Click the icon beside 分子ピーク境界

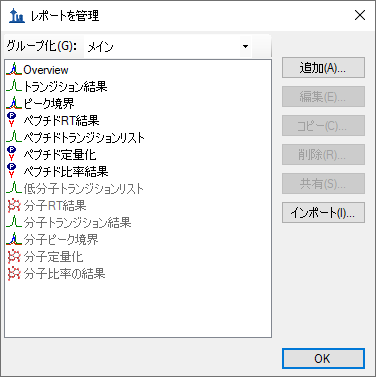(13, 239)
